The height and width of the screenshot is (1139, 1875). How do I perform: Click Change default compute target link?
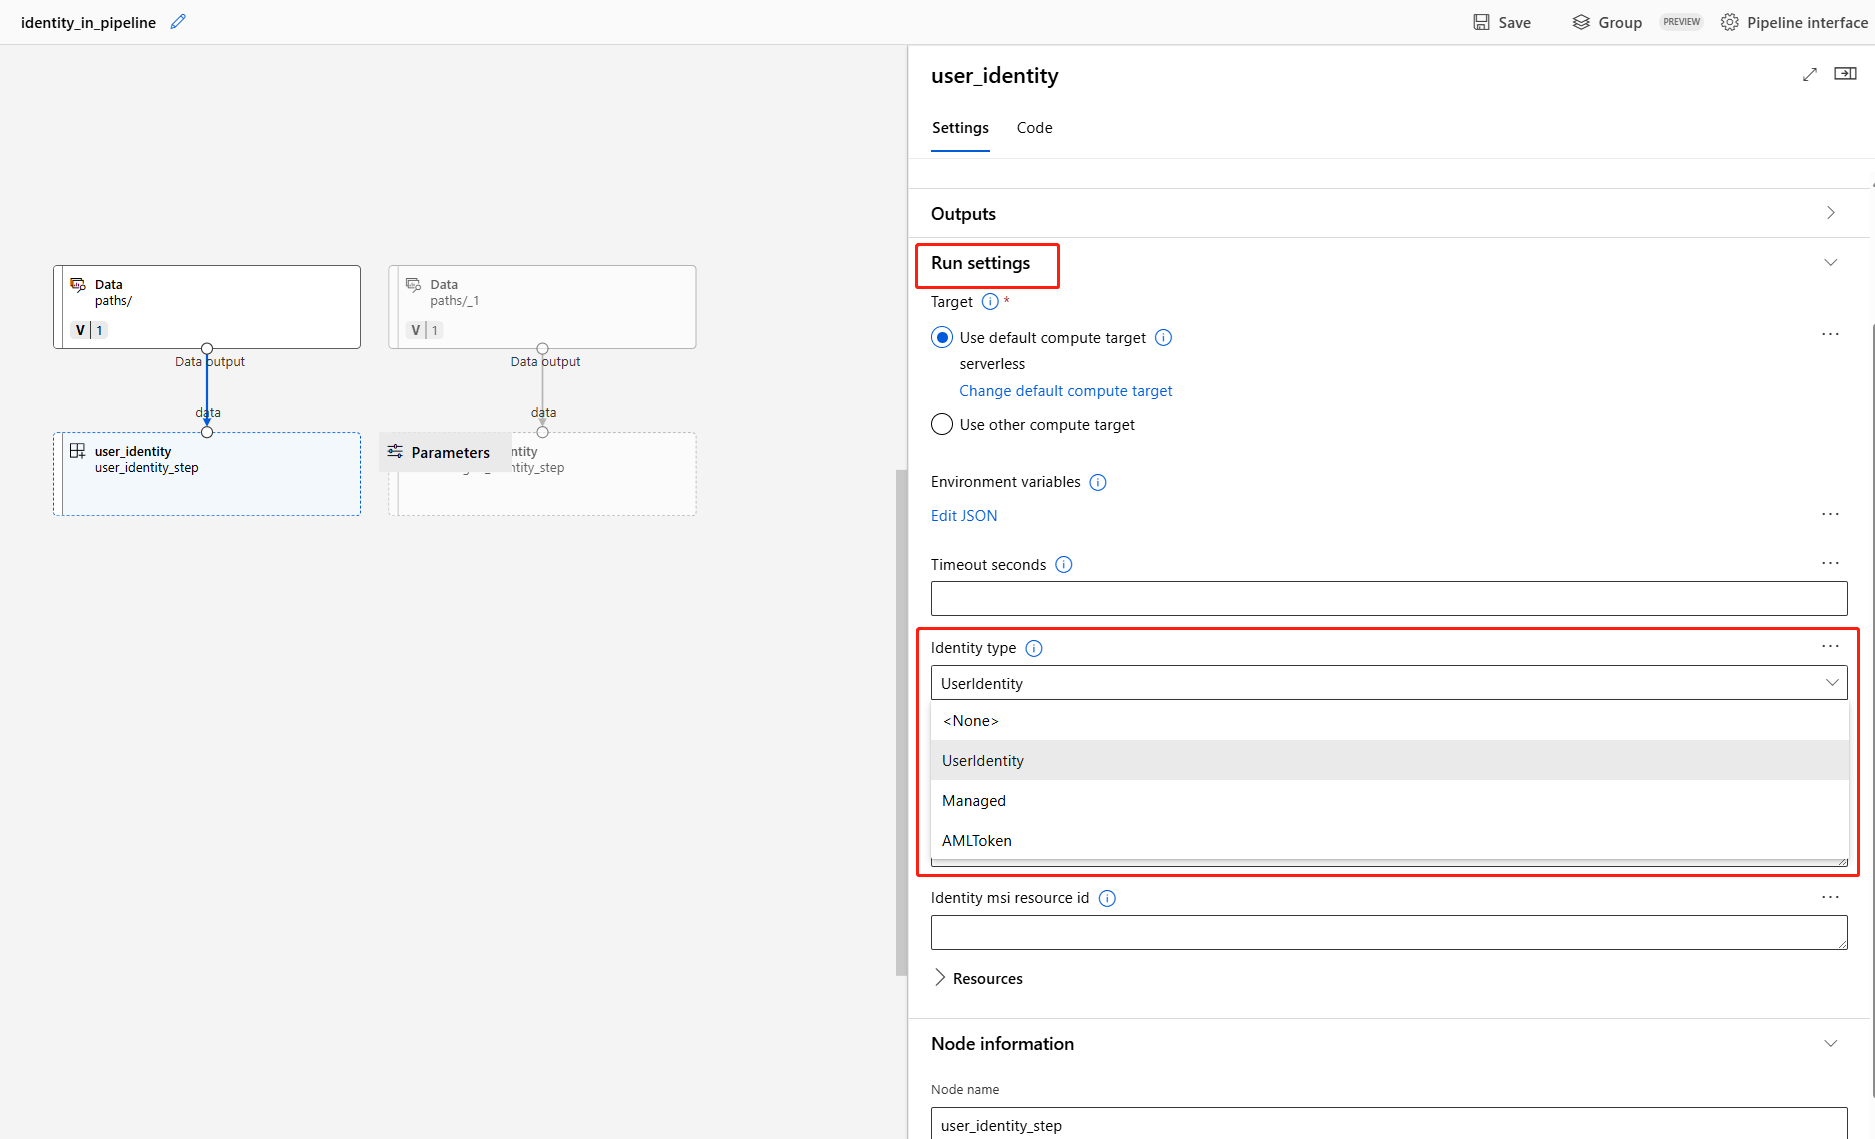[x=1065, y=391]
